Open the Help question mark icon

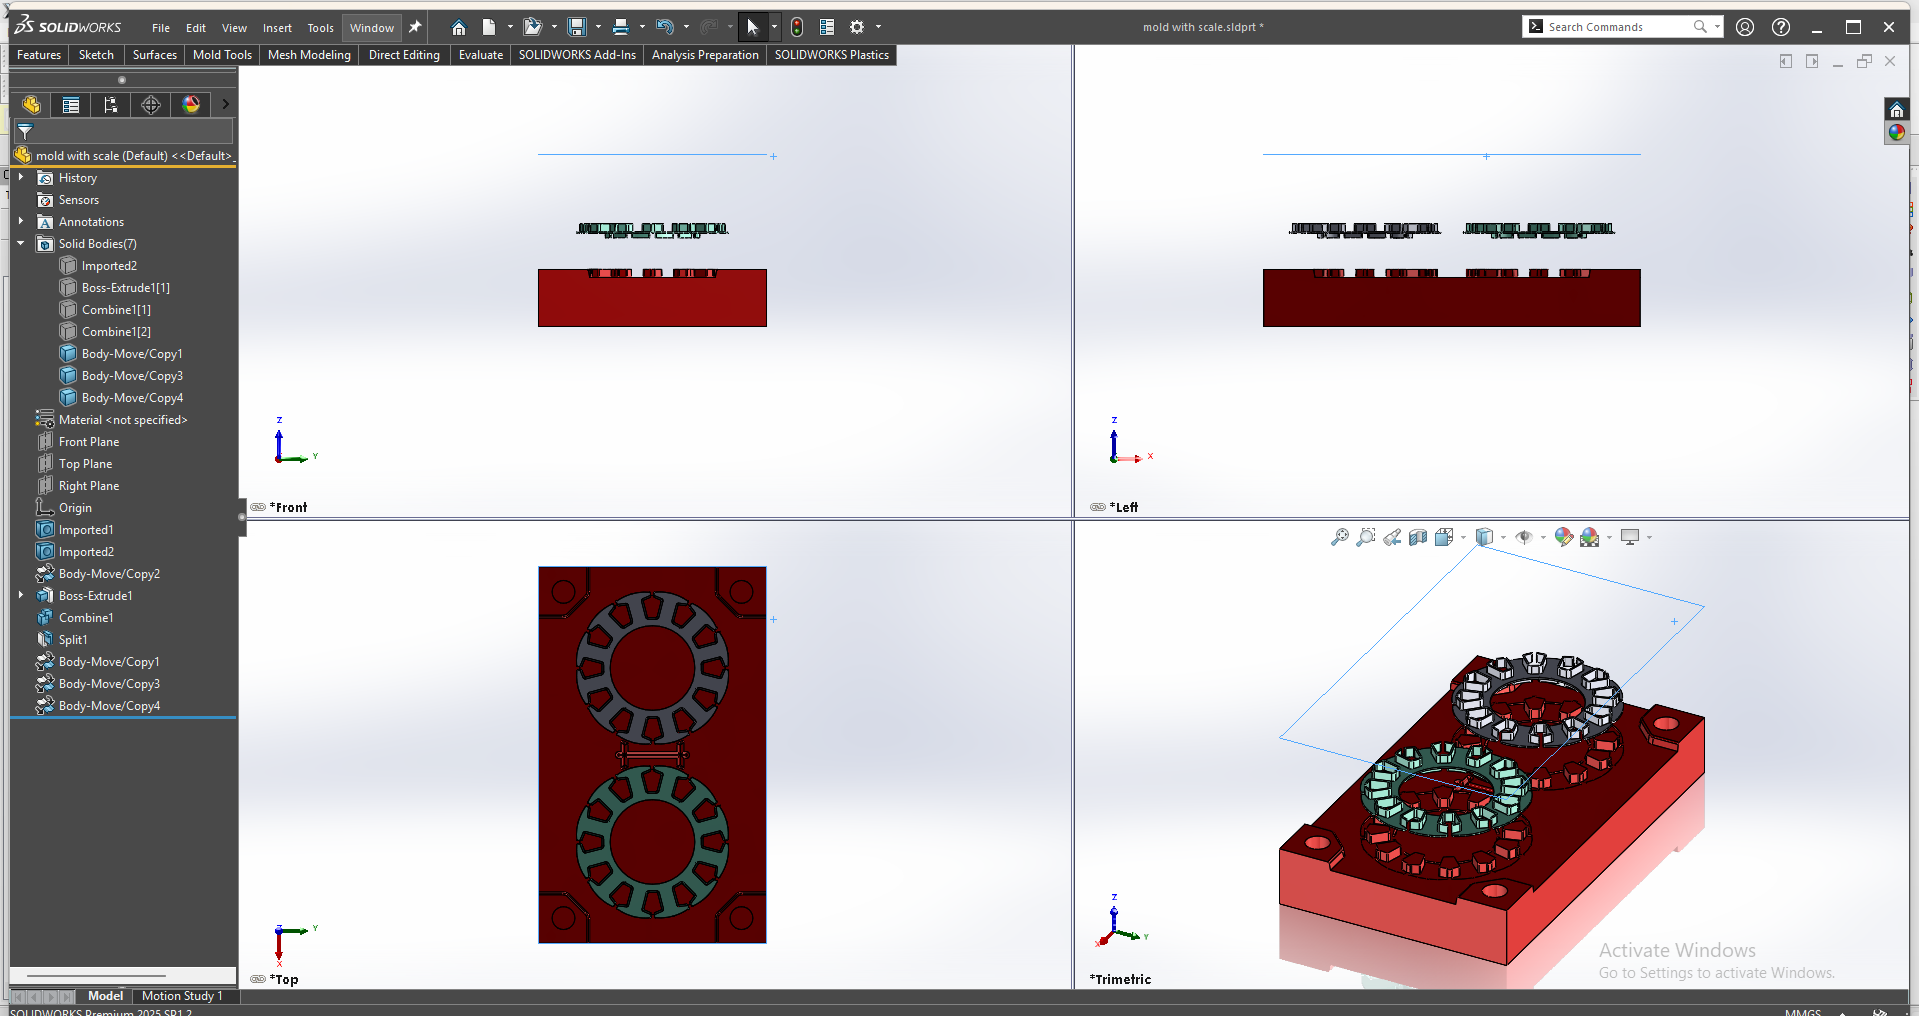pyautogui.click(x=1781, y=27)
